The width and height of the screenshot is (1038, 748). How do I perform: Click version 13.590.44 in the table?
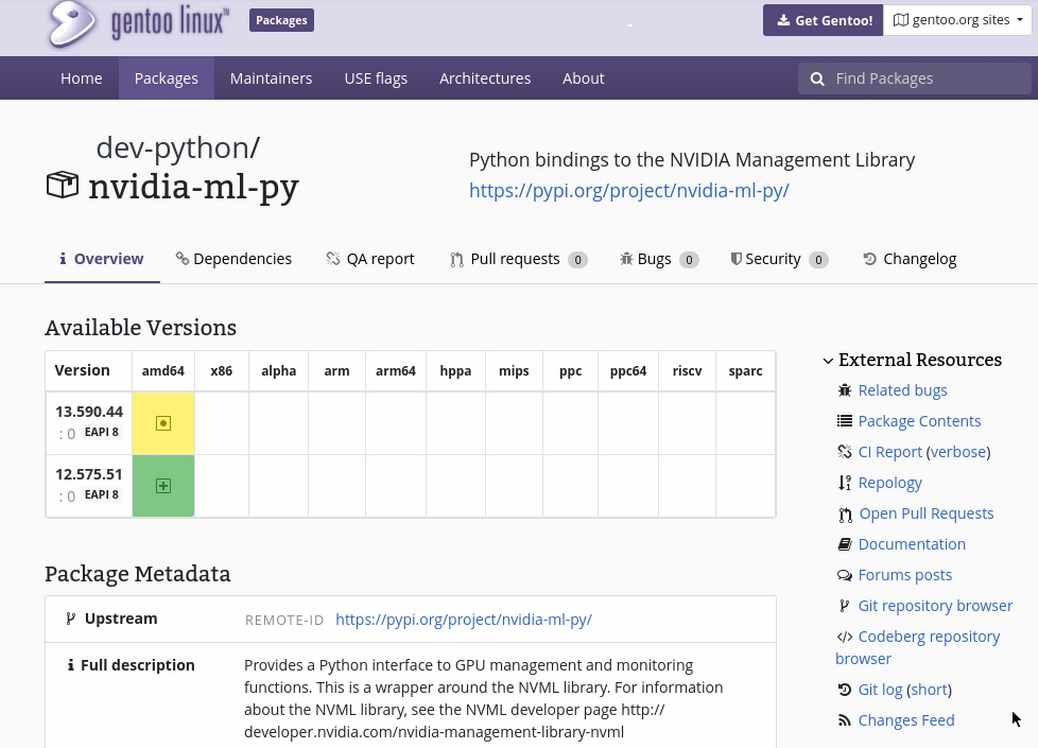click(x=89, y=412)
